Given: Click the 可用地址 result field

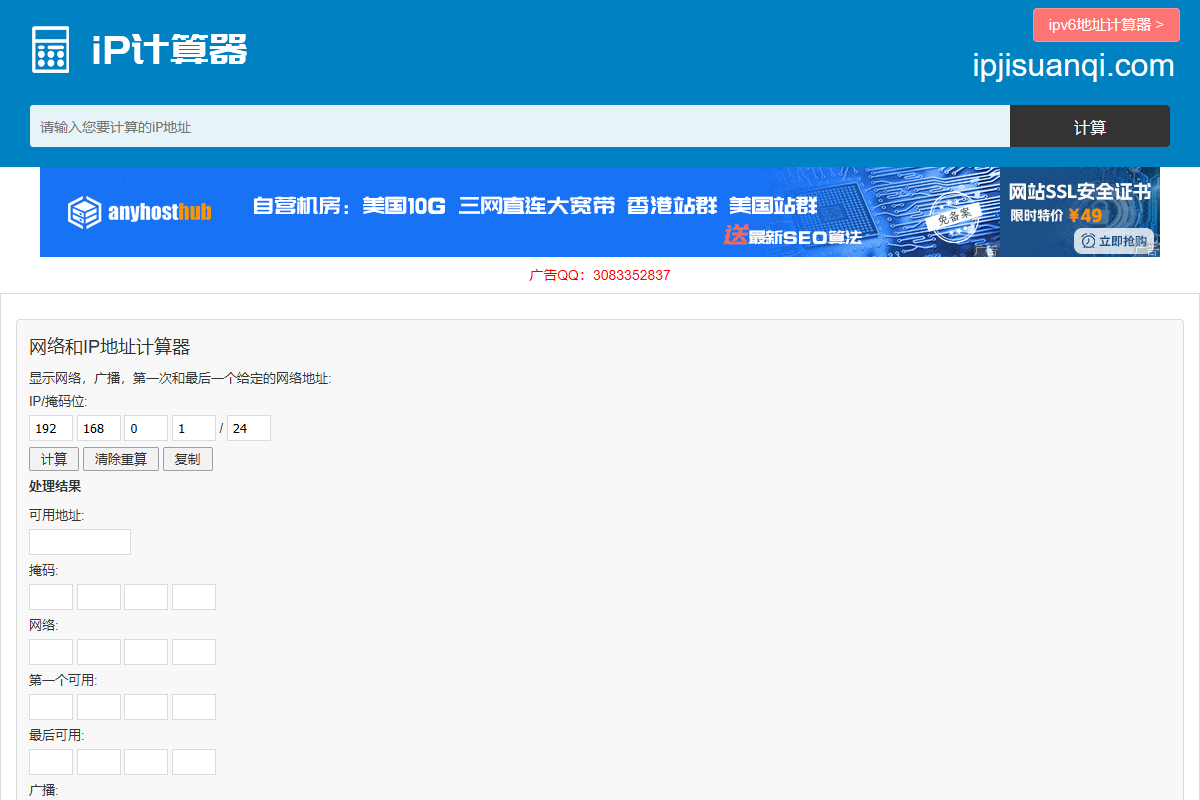Looking at the screenshot, I should click(80, 542).
